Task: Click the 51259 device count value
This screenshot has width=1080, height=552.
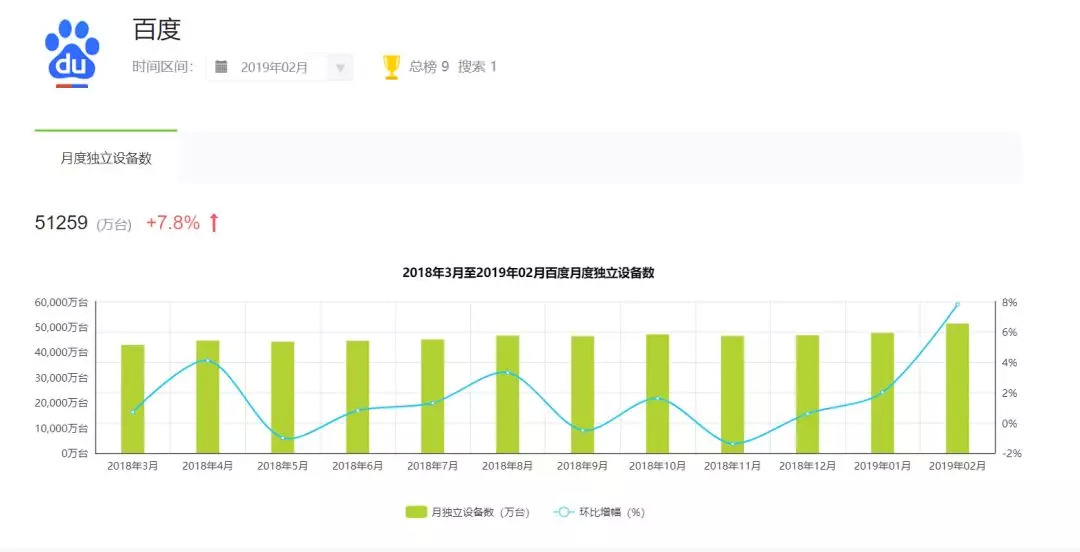Action: [x=61, y=223]
